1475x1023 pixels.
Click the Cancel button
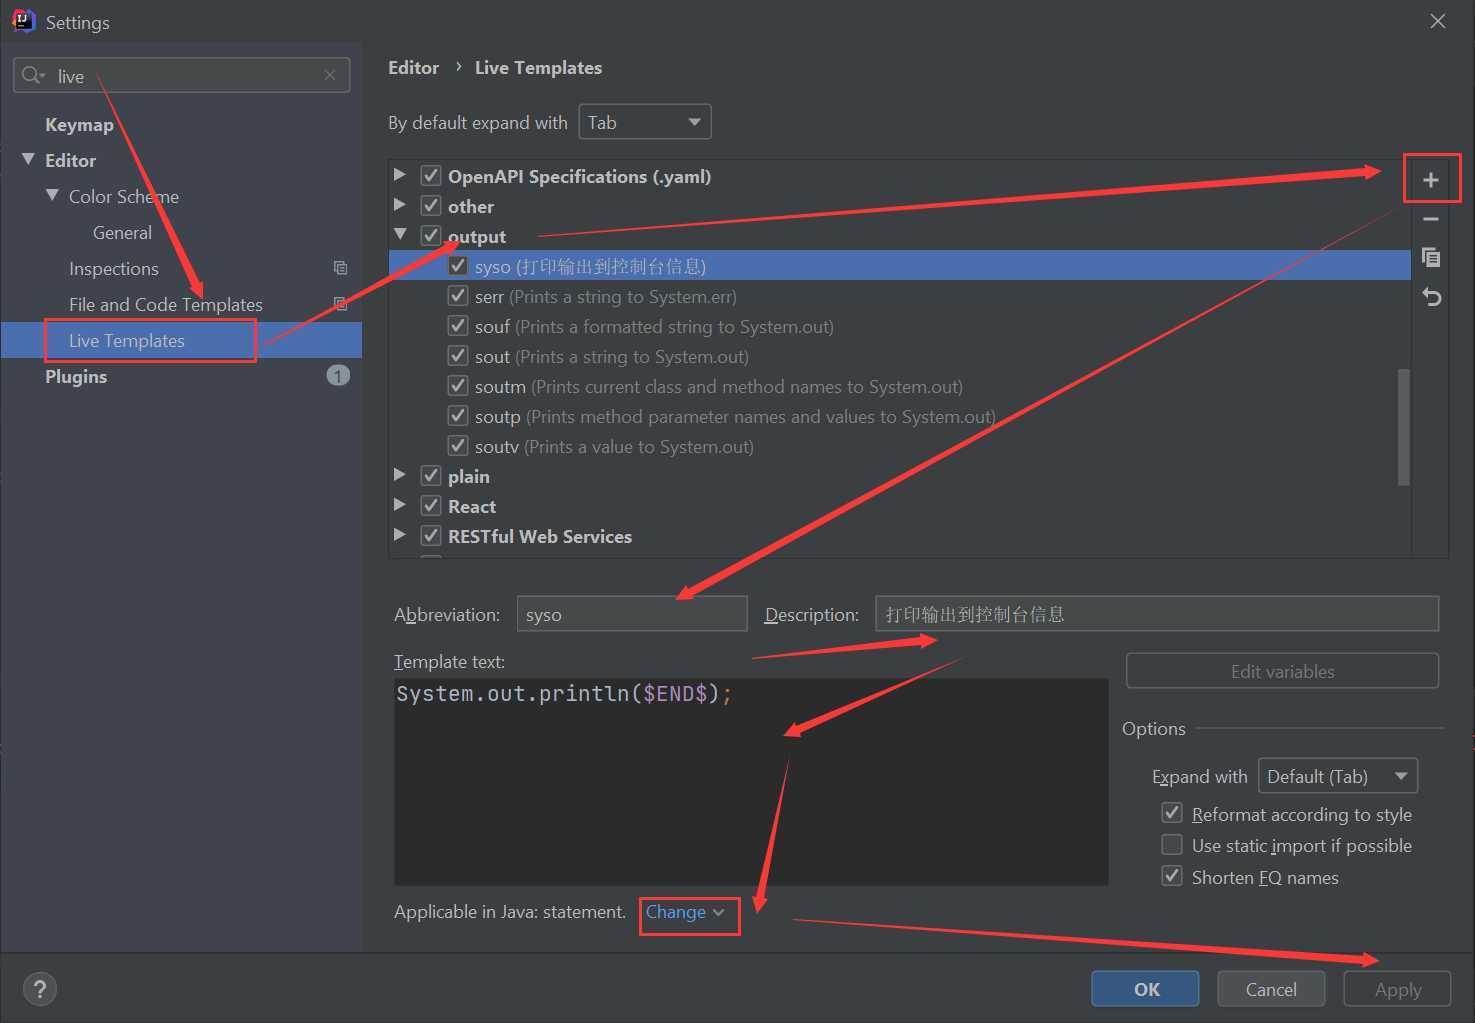coord(1271,989)
